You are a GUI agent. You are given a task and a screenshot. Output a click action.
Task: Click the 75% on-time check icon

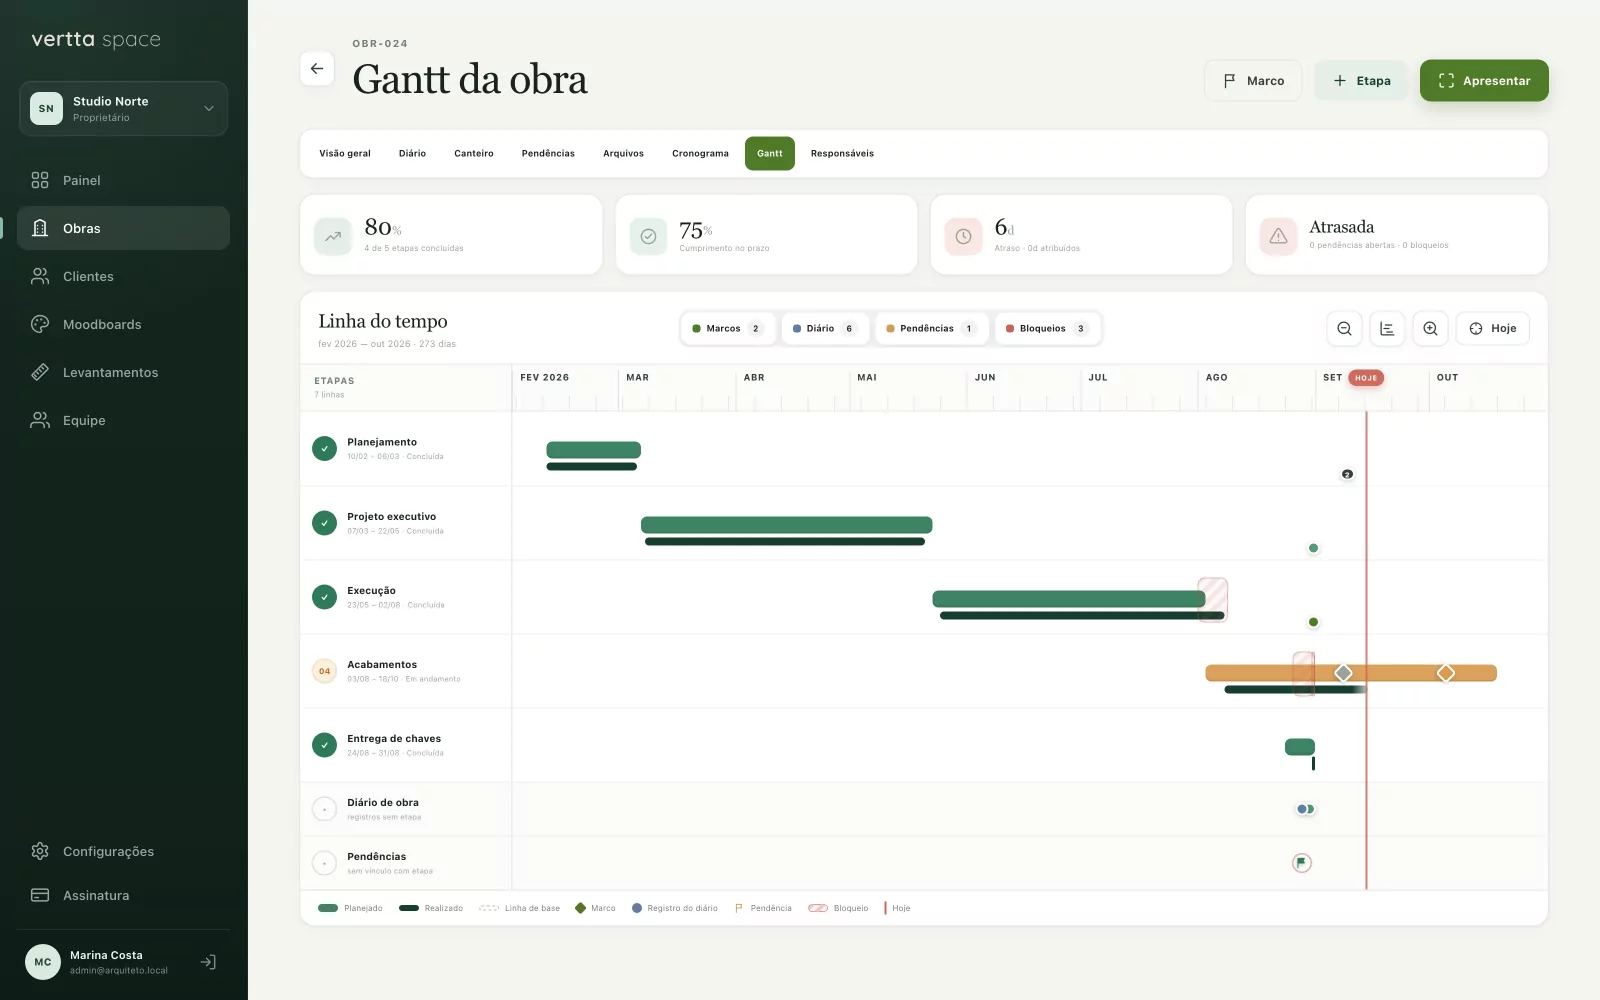click(648, 236)
